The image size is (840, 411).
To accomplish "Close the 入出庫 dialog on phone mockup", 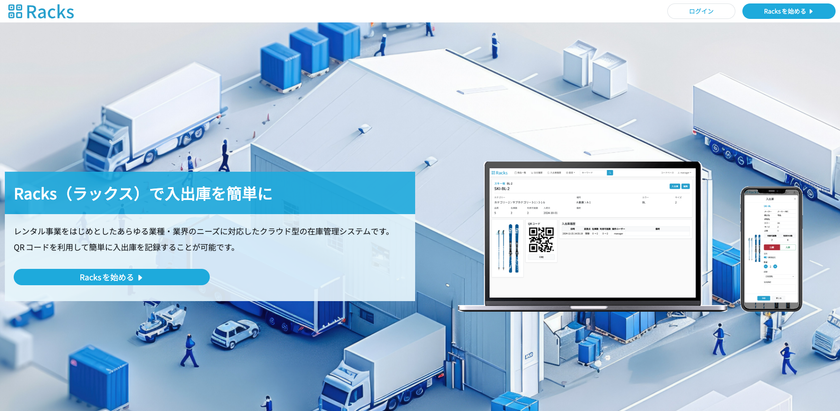I will tap(795, 199).
